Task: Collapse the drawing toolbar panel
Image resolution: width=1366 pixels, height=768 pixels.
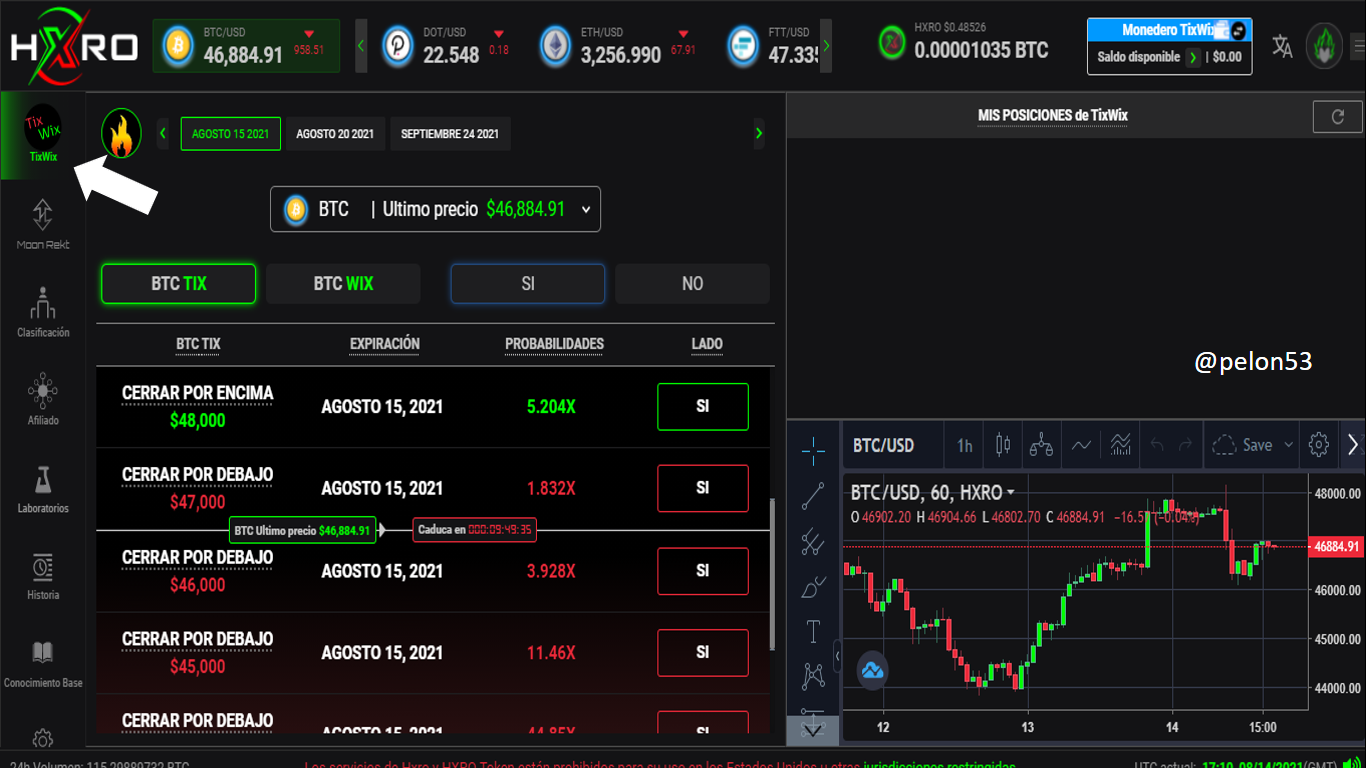Action: (837, 656)
